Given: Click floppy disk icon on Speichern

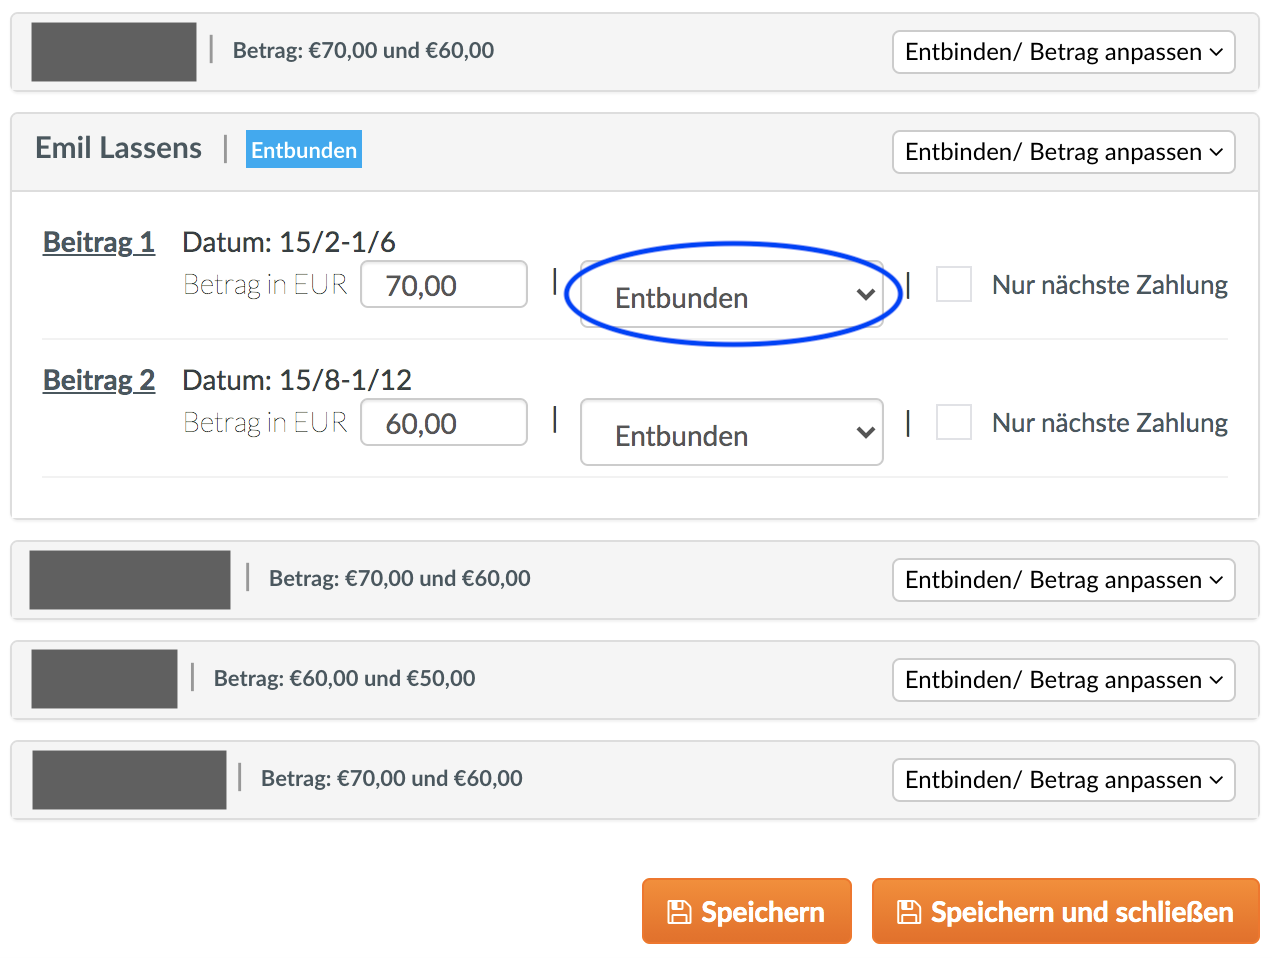Looking at the screenshot, I should pyautogui.click(x=679, y=912).
